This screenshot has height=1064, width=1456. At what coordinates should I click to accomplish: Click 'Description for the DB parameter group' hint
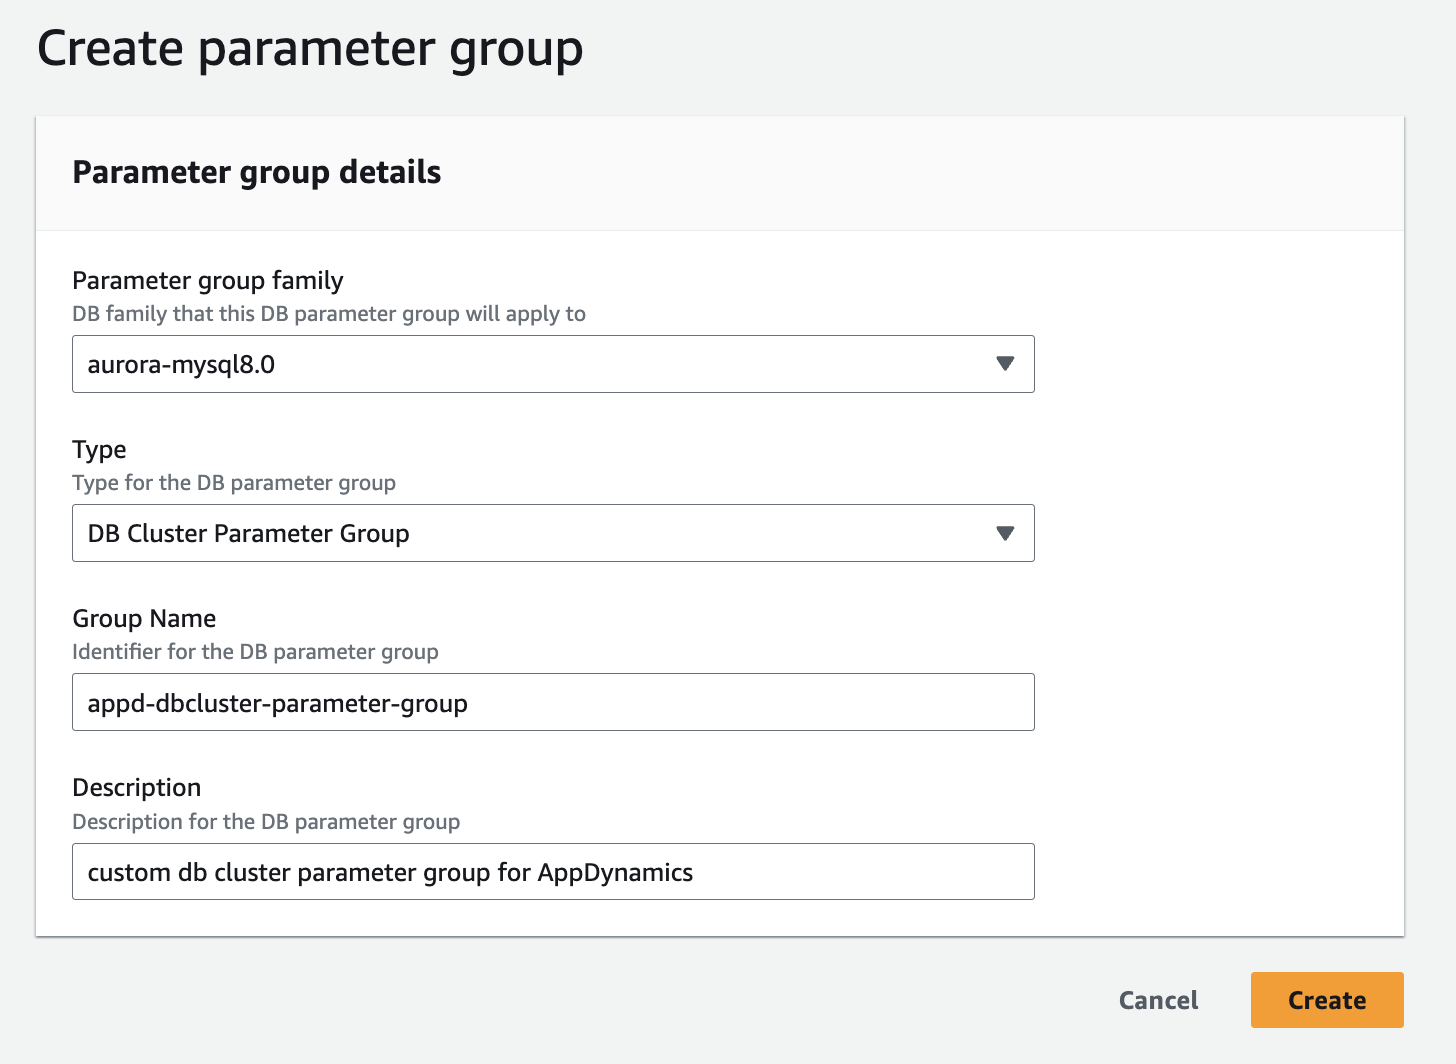(x=266, y=822)
